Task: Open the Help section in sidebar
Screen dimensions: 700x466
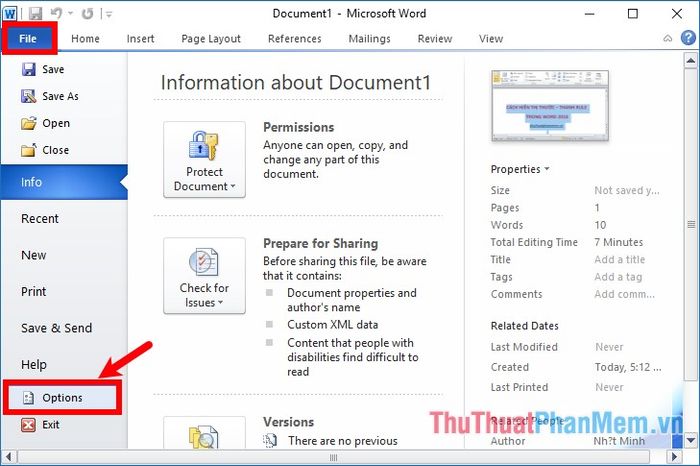Action: point(64,365)
